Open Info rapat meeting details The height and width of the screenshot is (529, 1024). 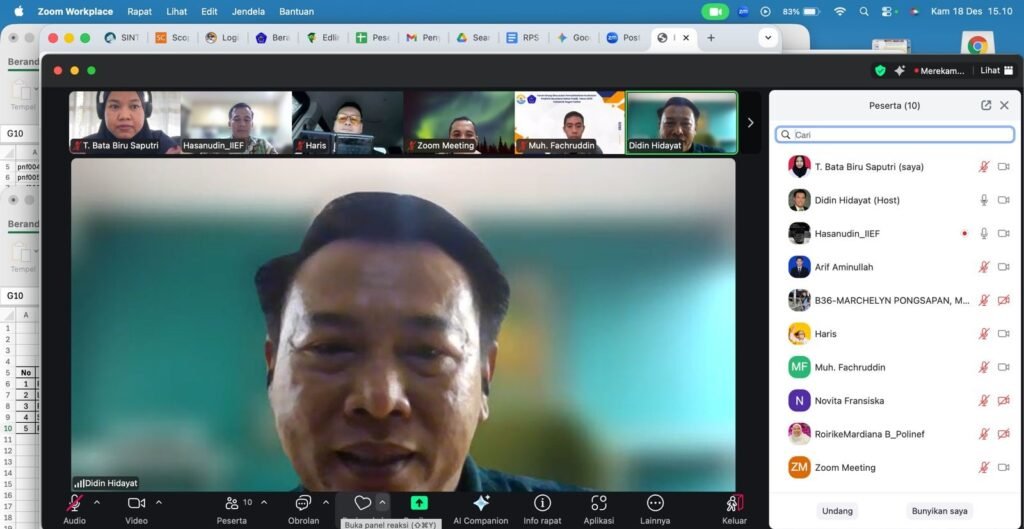pyautogui.click(x=542, y=504)
